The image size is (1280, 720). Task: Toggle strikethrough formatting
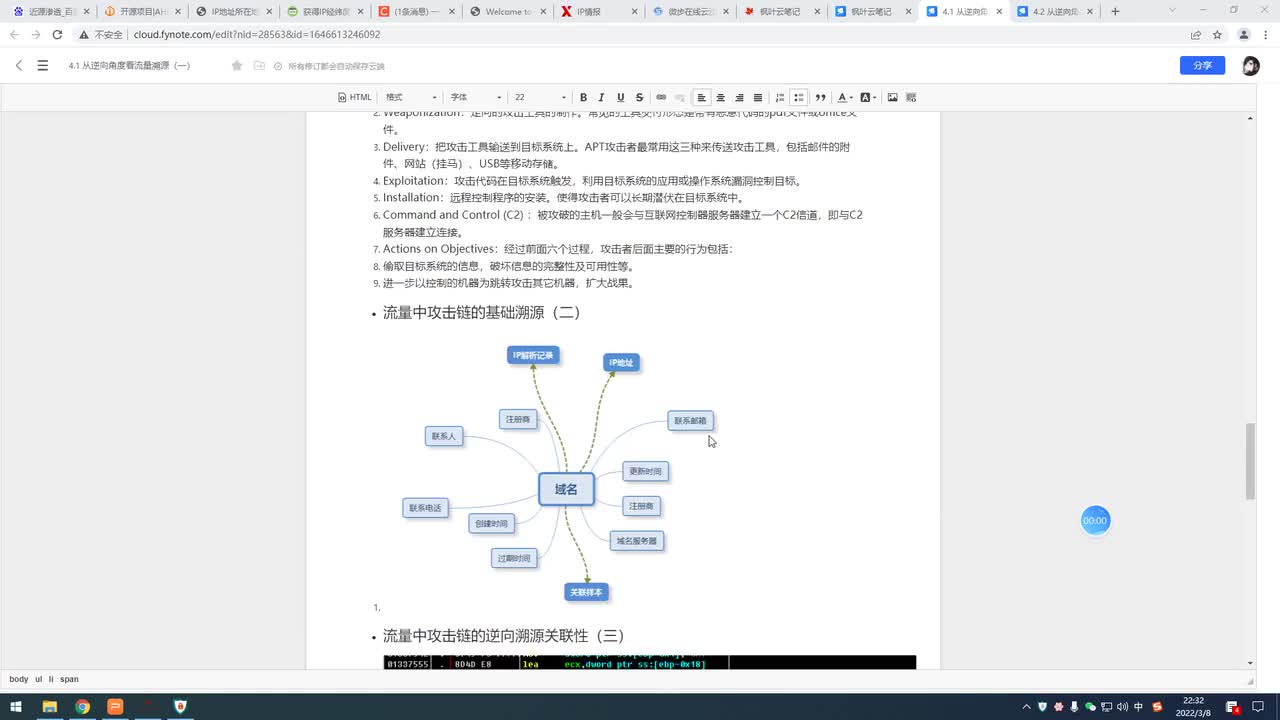click(x=639, y=97)
